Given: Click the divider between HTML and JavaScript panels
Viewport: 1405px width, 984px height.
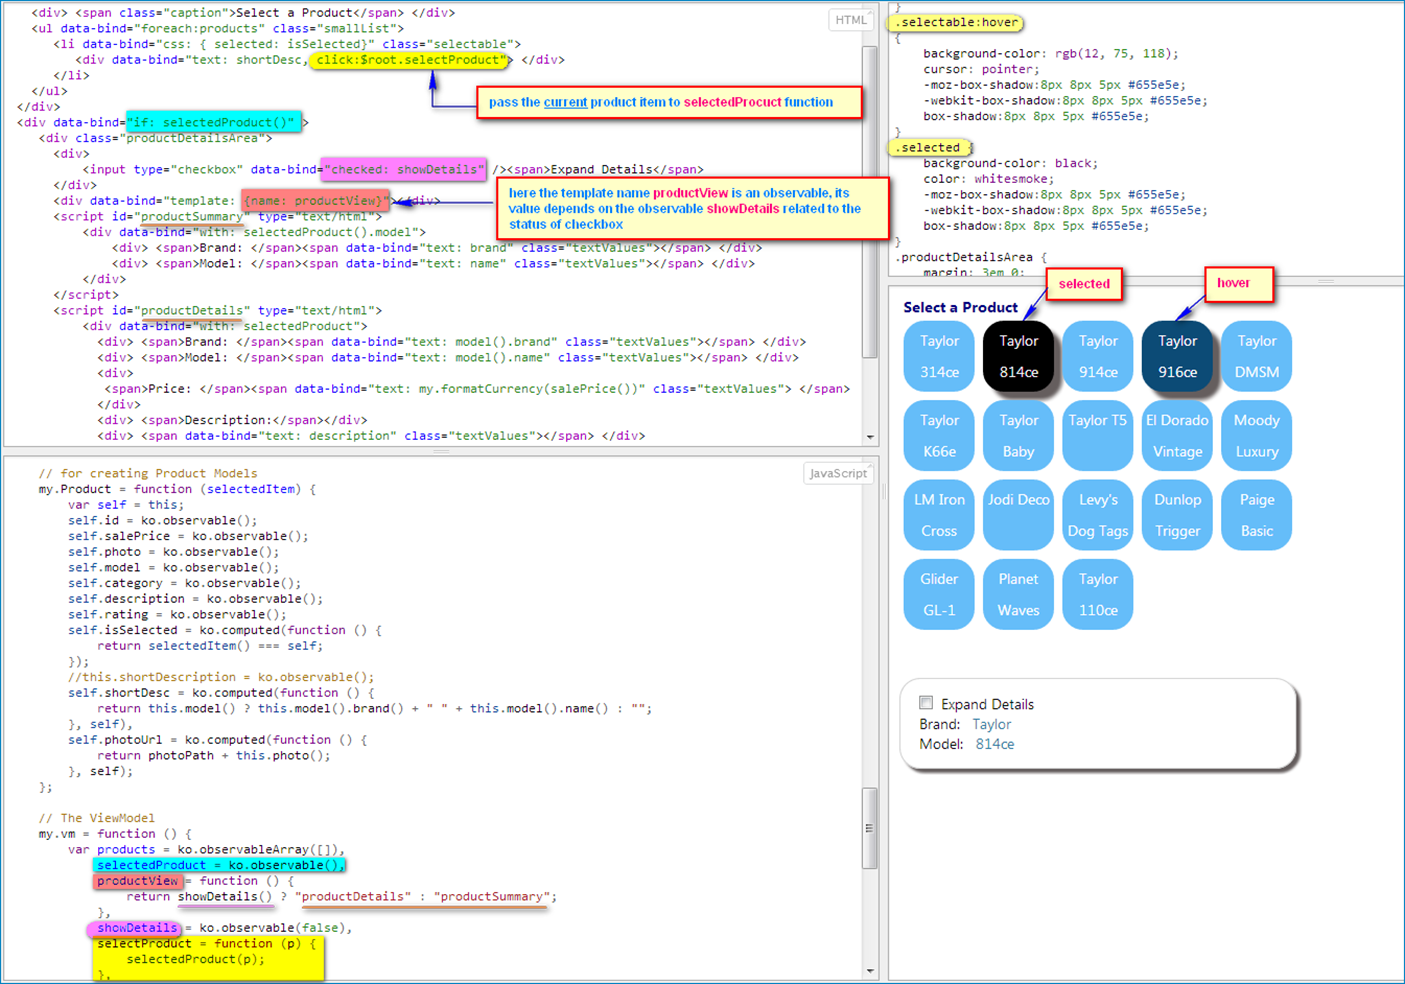Looking at the screenshot, I should [440, 452].
